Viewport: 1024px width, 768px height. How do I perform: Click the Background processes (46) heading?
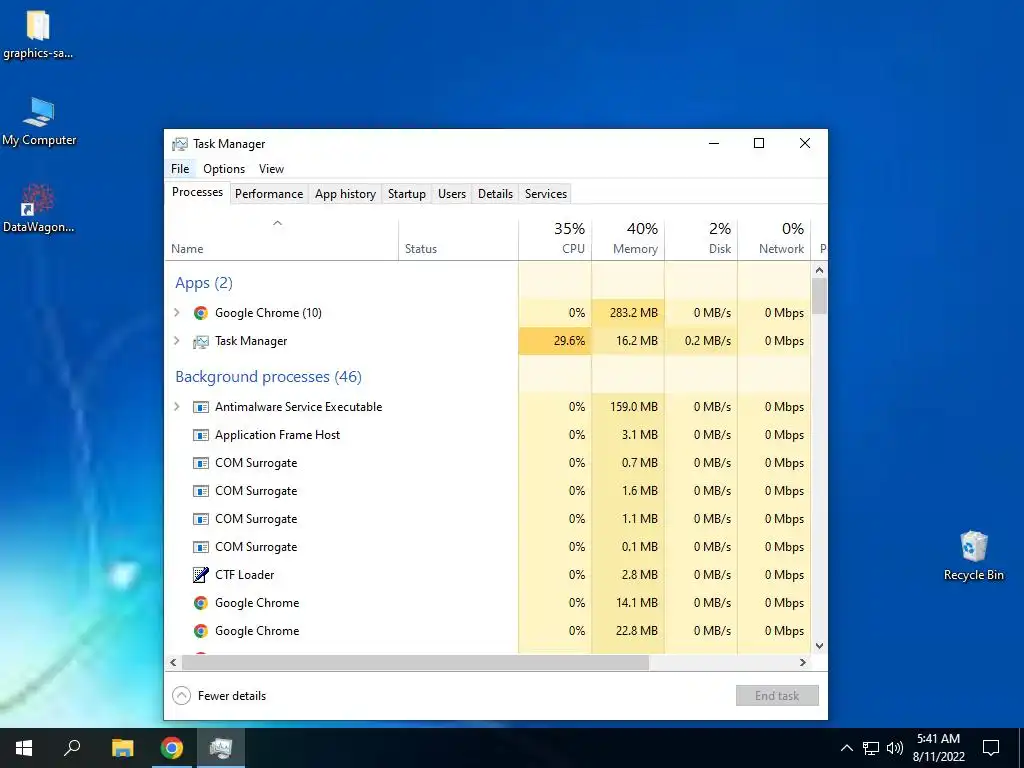pos(268,377)
